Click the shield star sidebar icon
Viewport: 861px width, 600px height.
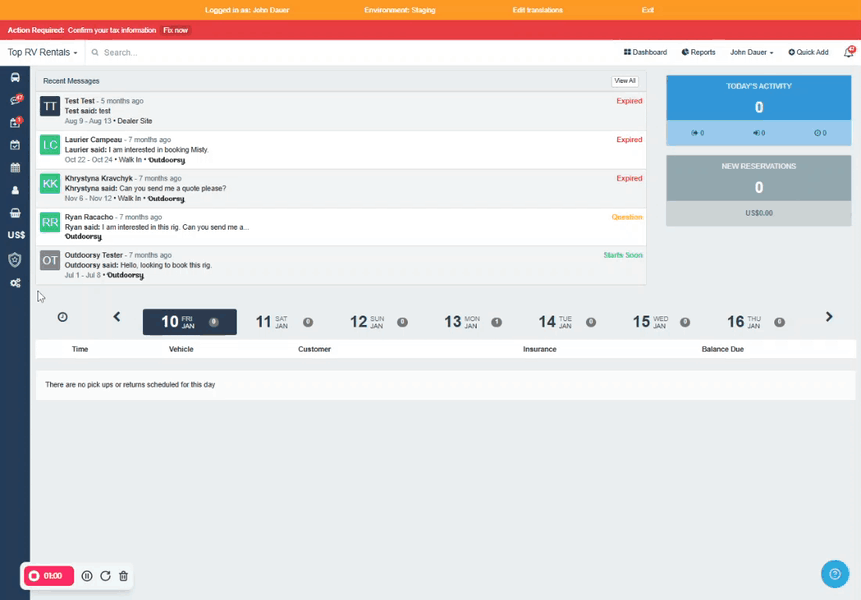coord(15,259)
